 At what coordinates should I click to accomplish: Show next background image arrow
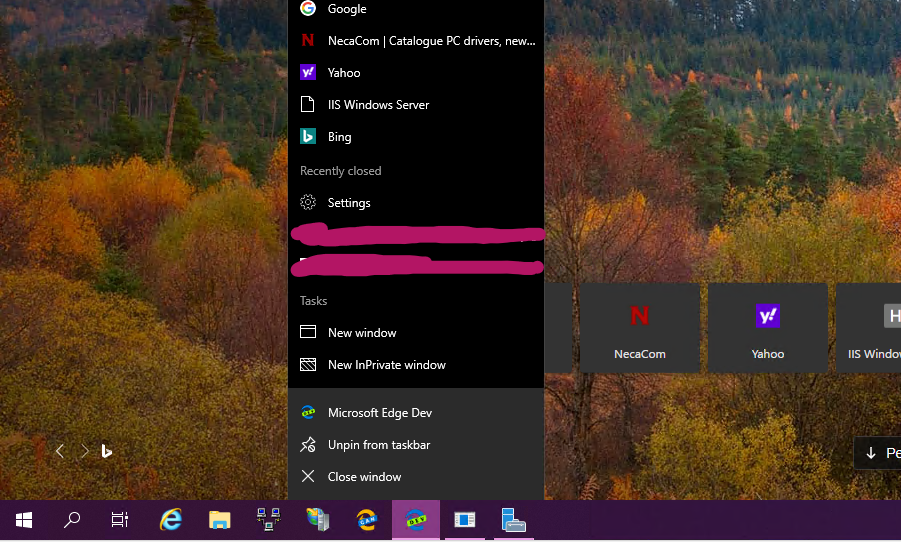[84, 451]
